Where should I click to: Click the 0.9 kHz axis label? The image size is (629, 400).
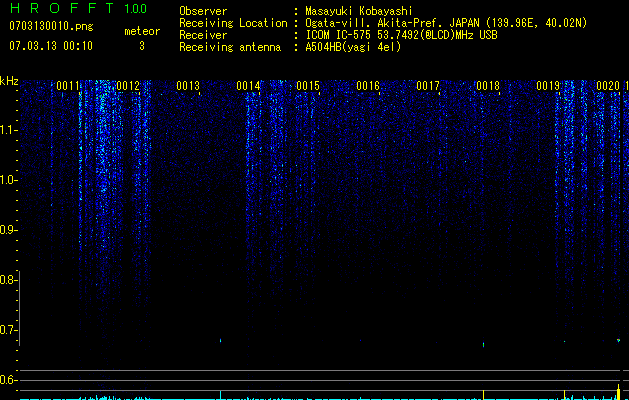point(8,230)
